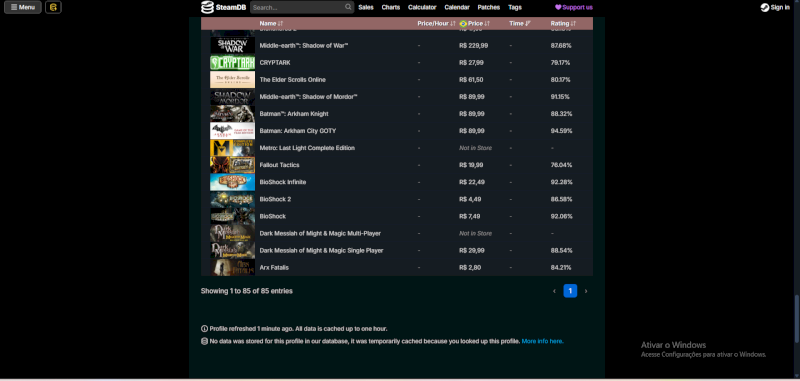800x381 pixels.
Task: Click rating 92.28%
Action: (561, 183)
